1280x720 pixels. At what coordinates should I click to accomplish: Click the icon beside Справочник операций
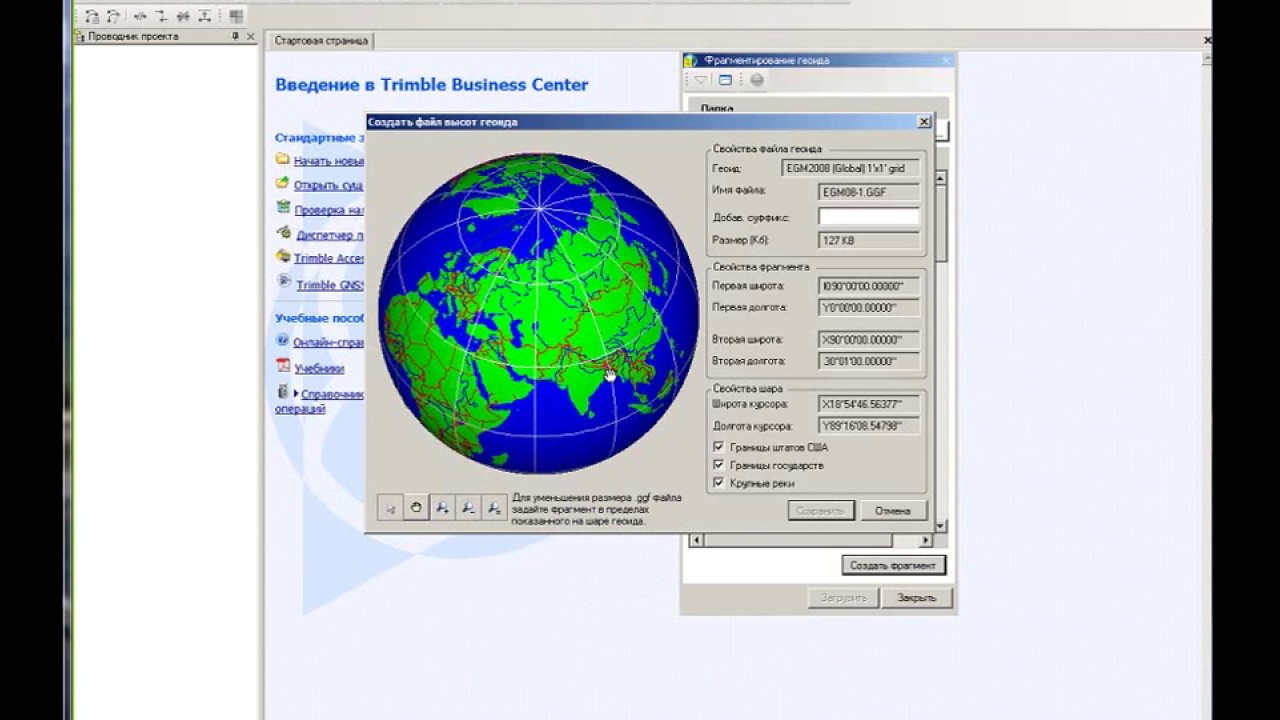283,393
